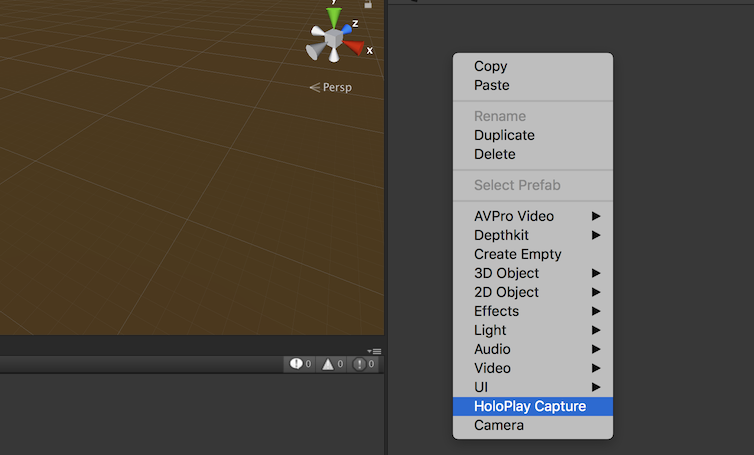Toggle console info messages counter
This screenshot has height=455, width=754.
click(x=300, y=364)
